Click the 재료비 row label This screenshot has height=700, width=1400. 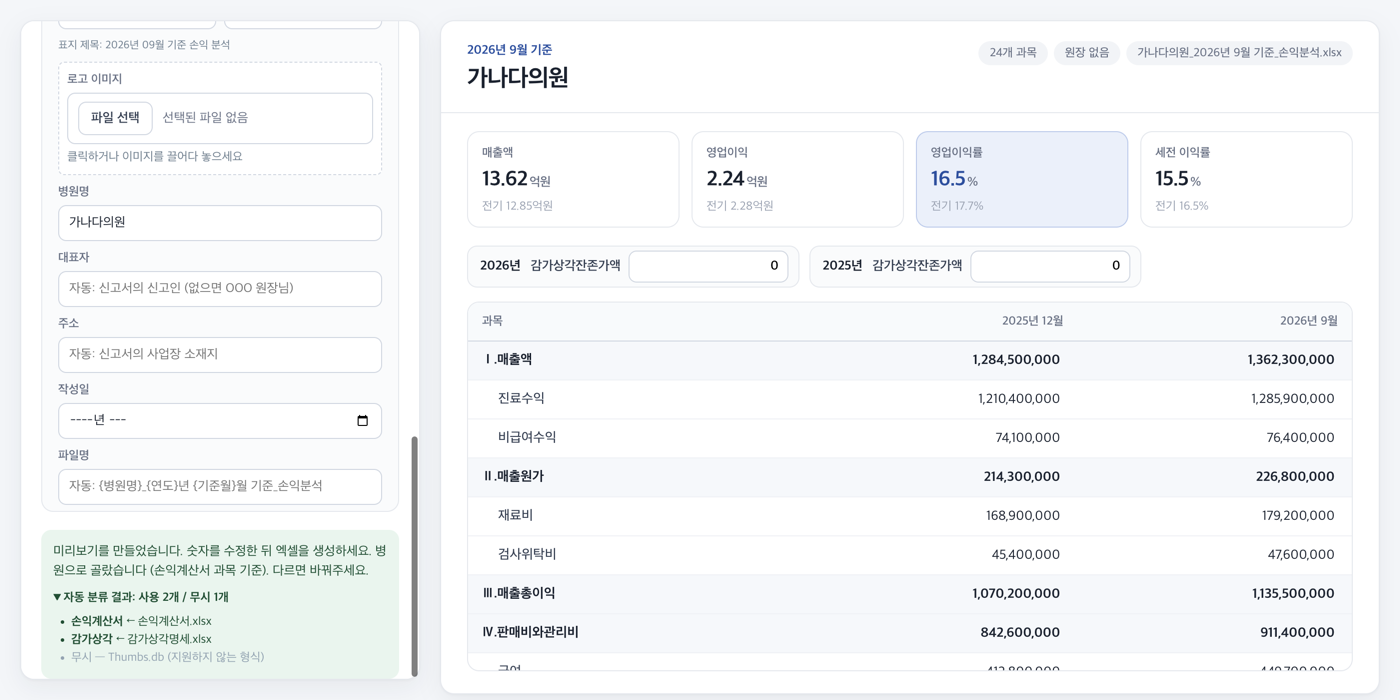515,516
